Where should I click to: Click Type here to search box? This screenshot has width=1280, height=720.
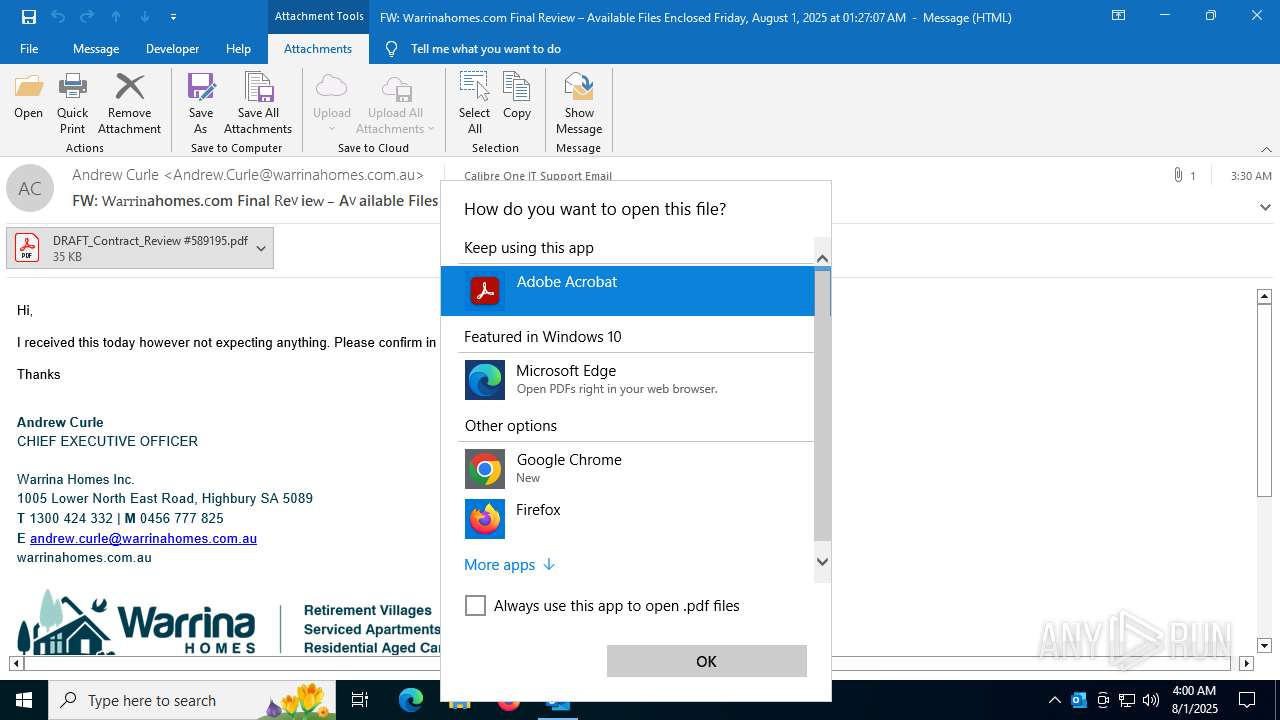tap(194, 700)
